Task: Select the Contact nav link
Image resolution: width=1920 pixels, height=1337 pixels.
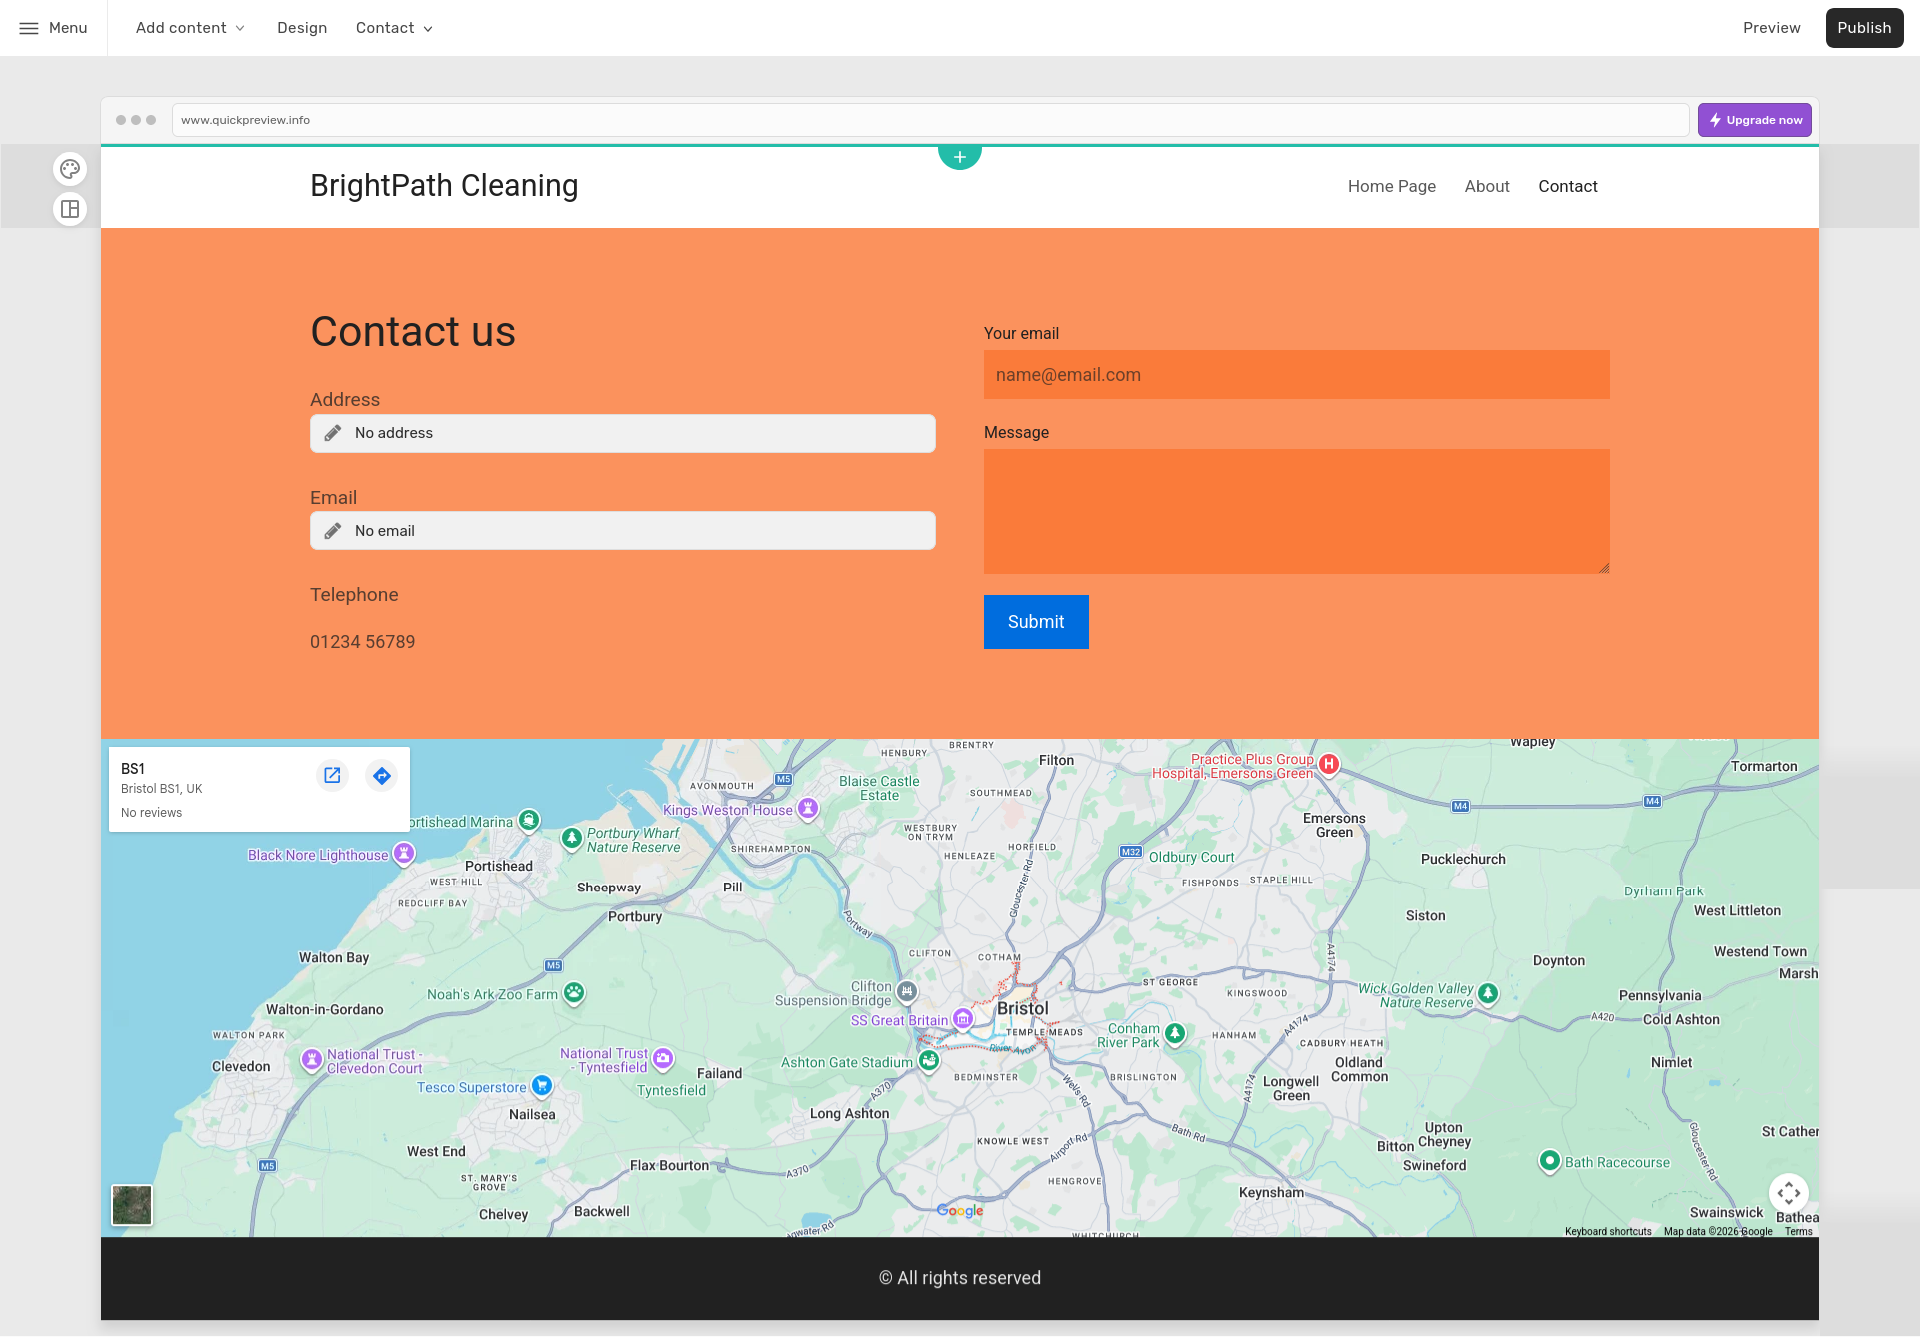Action: pyautogui.click(x=1567, y=186)
